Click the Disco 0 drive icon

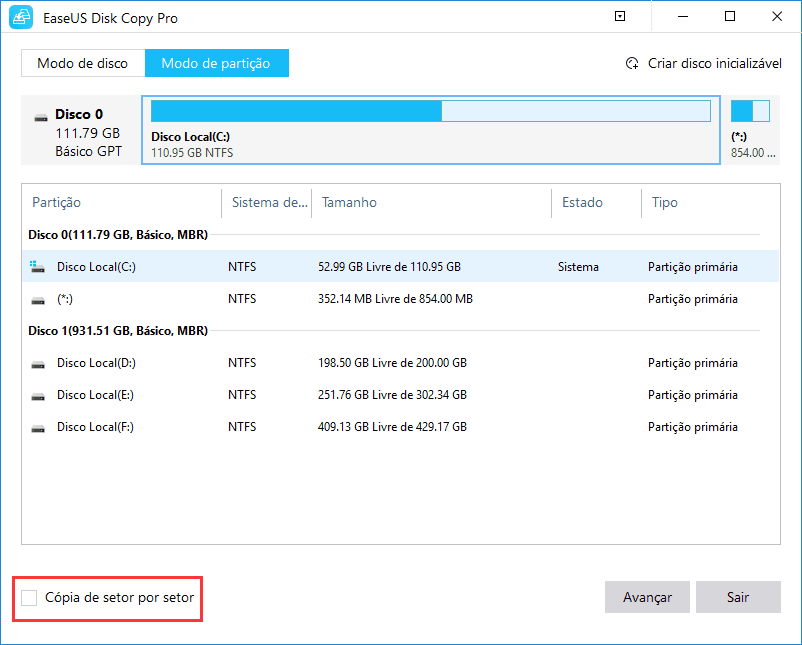point(41,118)
